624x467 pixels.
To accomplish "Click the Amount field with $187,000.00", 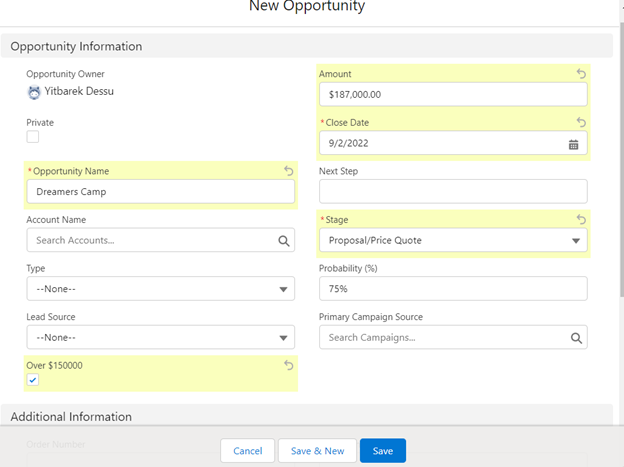I will point(453,94).
